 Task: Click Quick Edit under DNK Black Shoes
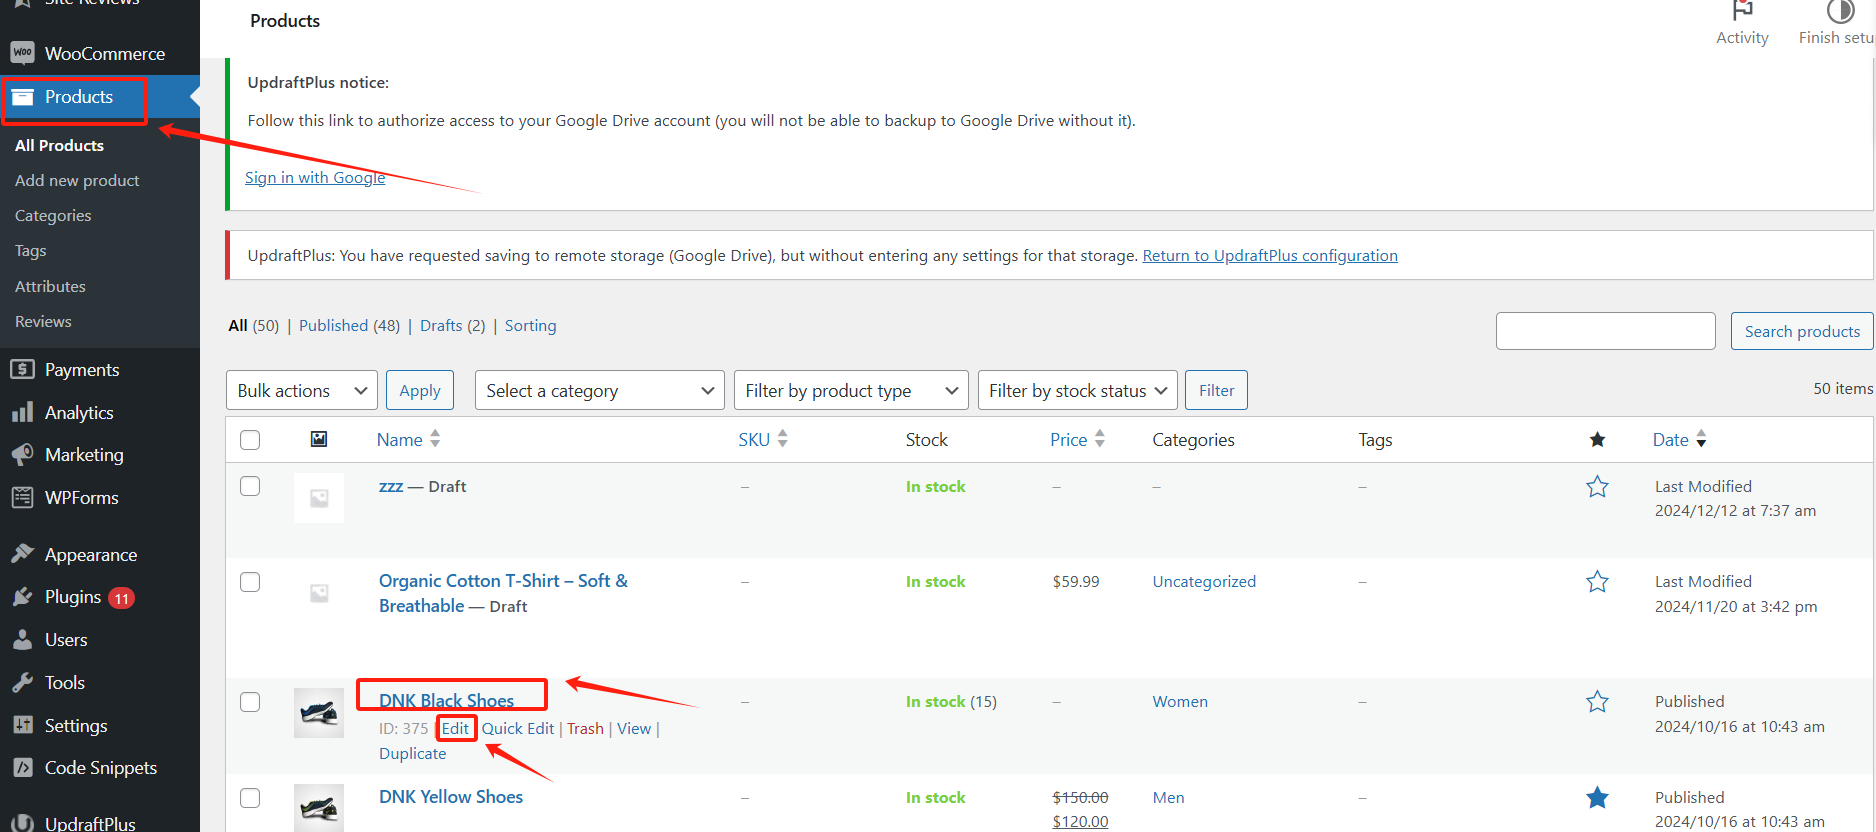click(518, 728)
